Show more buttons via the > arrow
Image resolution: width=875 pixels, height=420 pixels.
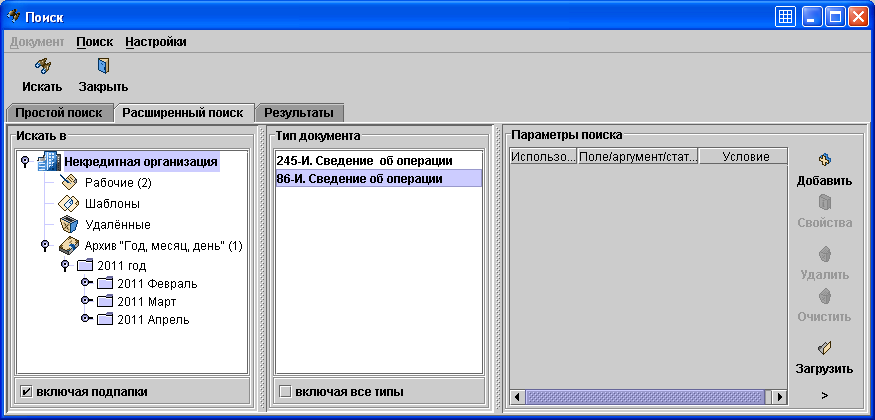point(824,395)
